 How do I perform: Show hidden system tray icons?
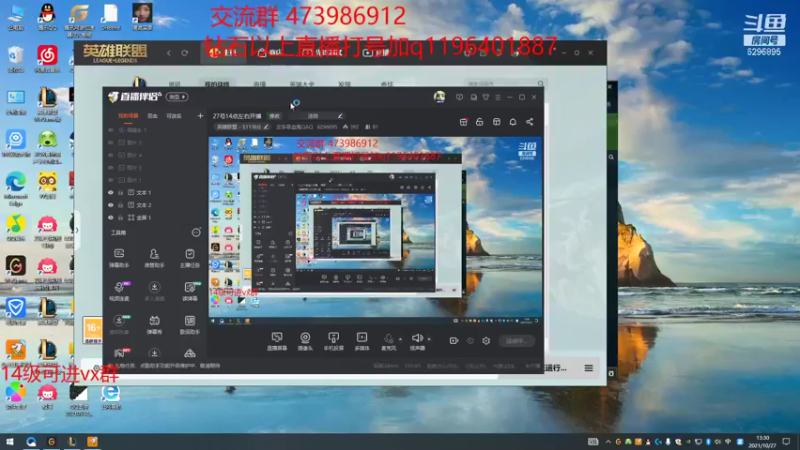[x=608, y=442]
